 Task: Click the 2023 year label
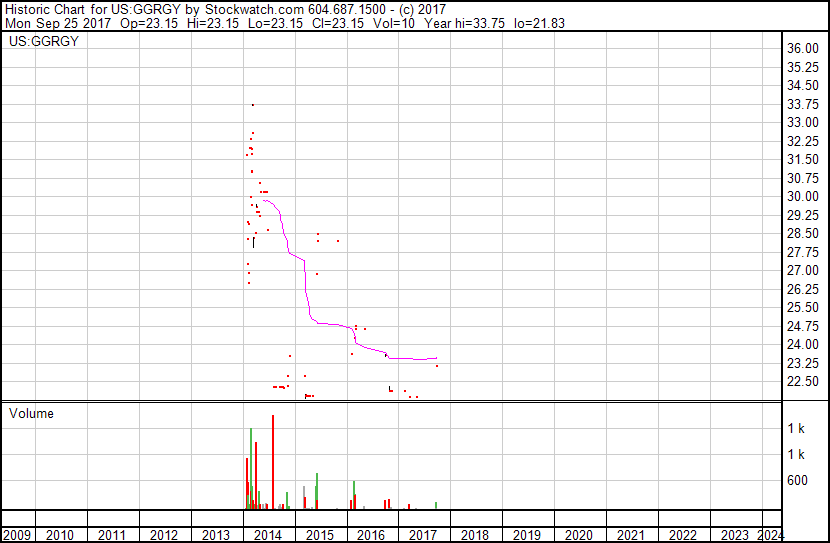click(735, 535)
